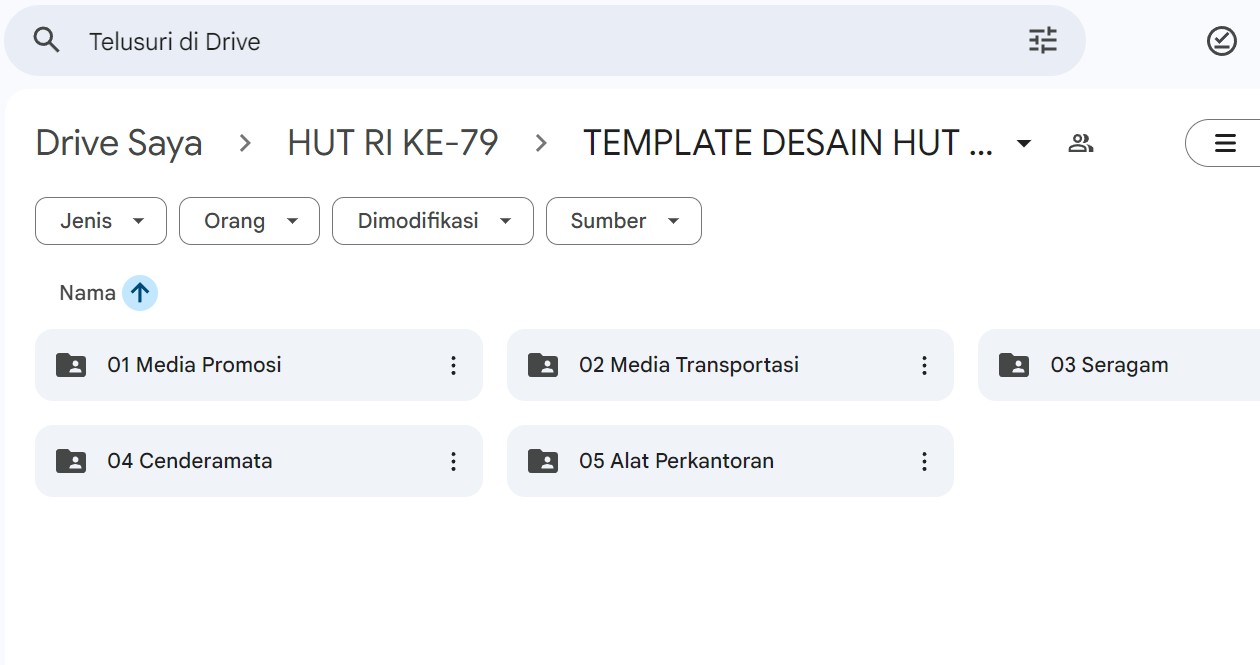Expand the Sumber filter dropdown
Viewport: 1260px width, 665px height.
pos(623,221)
